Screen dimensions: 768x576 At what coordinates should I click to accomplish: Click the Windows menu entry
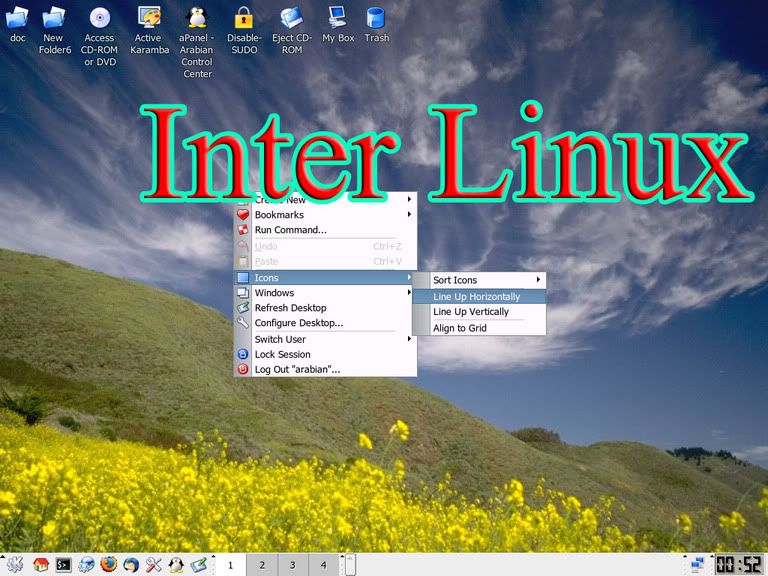pyautogui.click(x=325, y=292)
